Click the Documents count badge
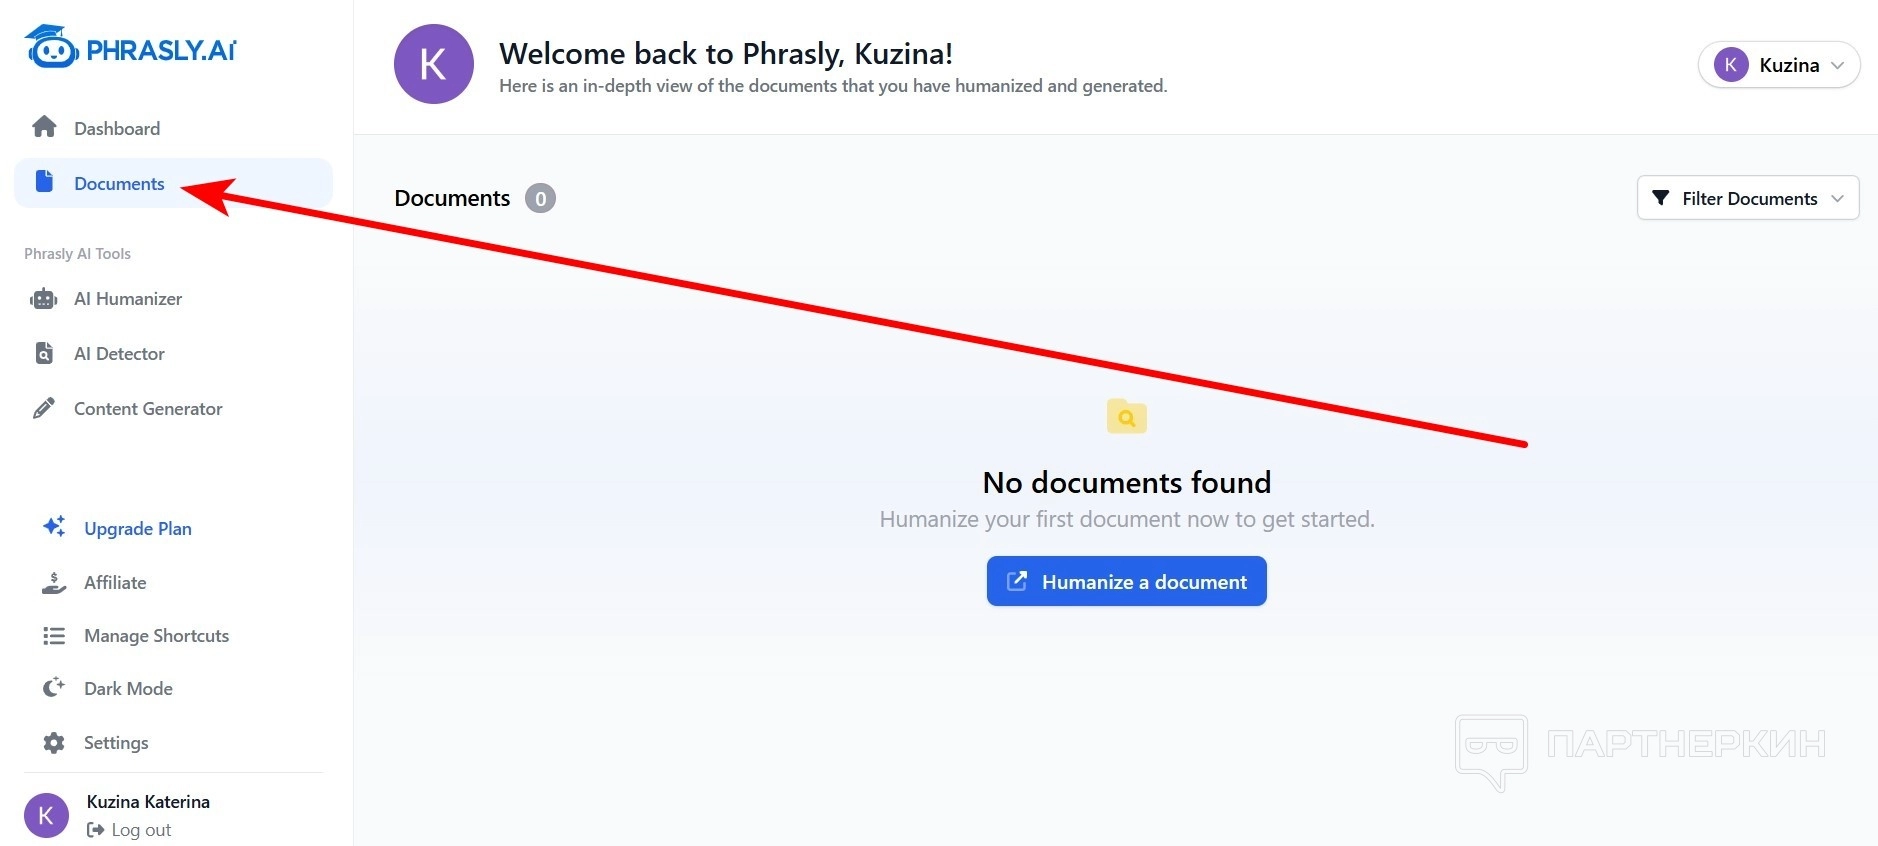Viewport: 1878px width, 846px height. point(540,198)
